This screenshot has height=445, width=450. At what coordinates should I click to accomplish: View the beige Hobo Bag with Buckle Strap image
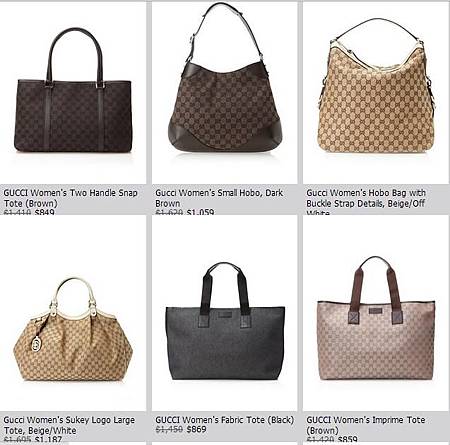[376, 85]
